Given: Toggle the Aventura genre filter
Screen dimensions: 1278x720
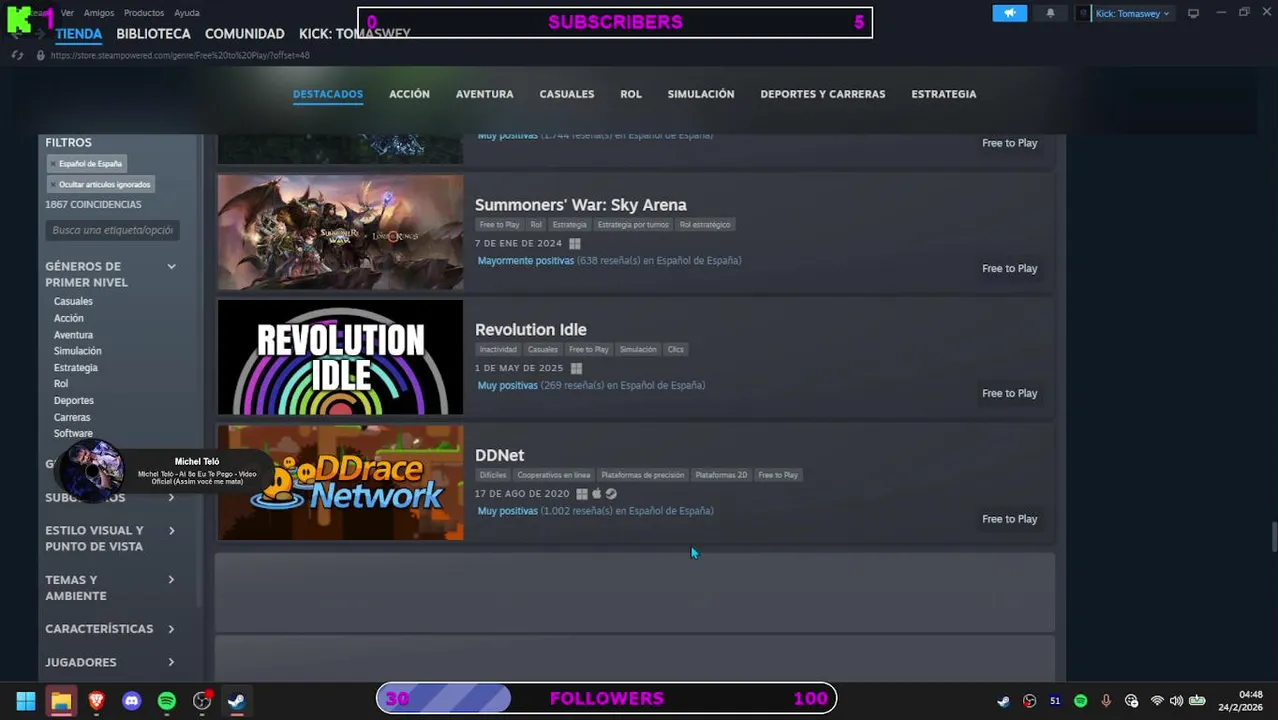Looking at the screenshot, I should pyautogui.click(x=73, y=335).
